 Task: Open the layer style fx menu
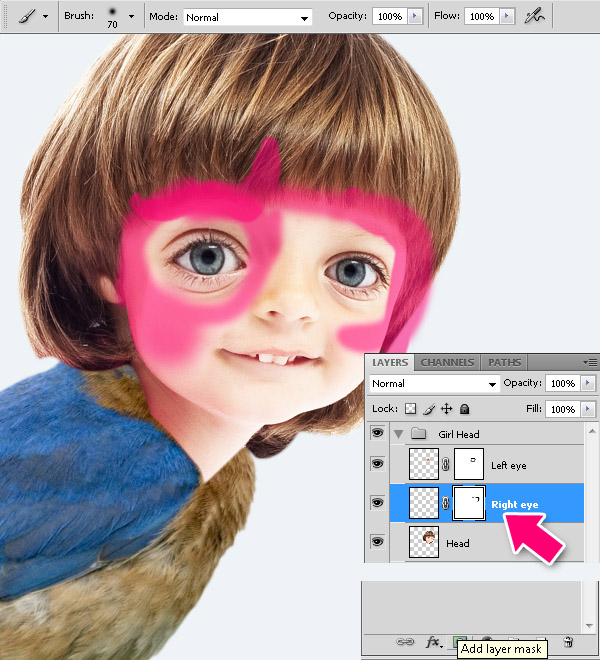pyautogui.click(x=434, y=643)
